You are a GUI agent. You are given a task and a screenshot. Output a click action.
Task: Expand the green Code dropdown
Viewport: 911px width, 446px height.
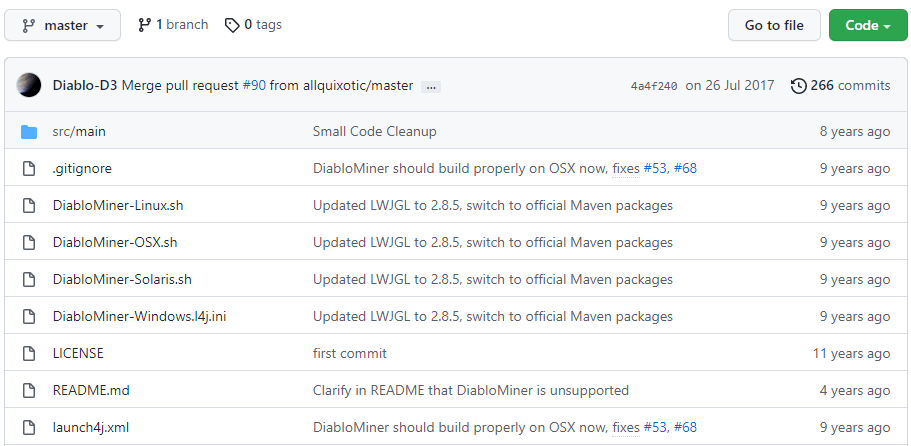[x=860, y=26]
